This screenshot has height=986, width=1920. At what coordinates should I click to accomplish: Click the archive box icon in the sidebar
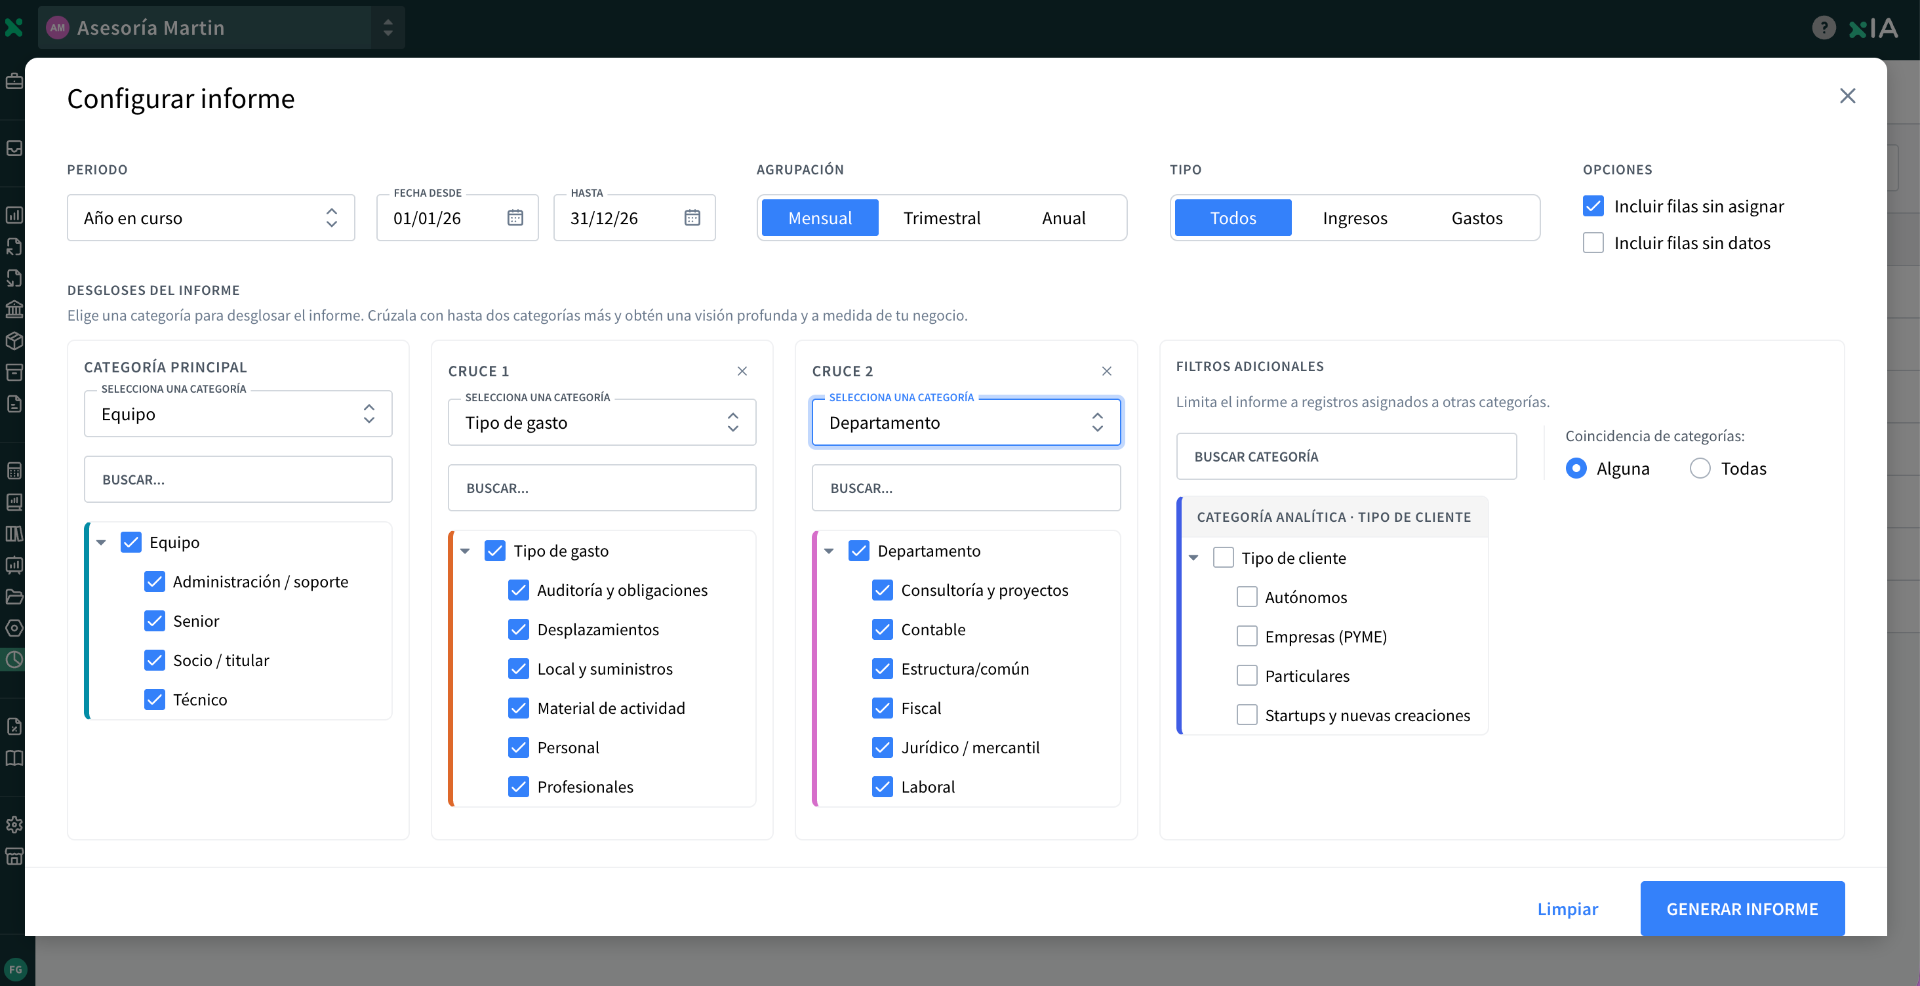pos(14,372)
